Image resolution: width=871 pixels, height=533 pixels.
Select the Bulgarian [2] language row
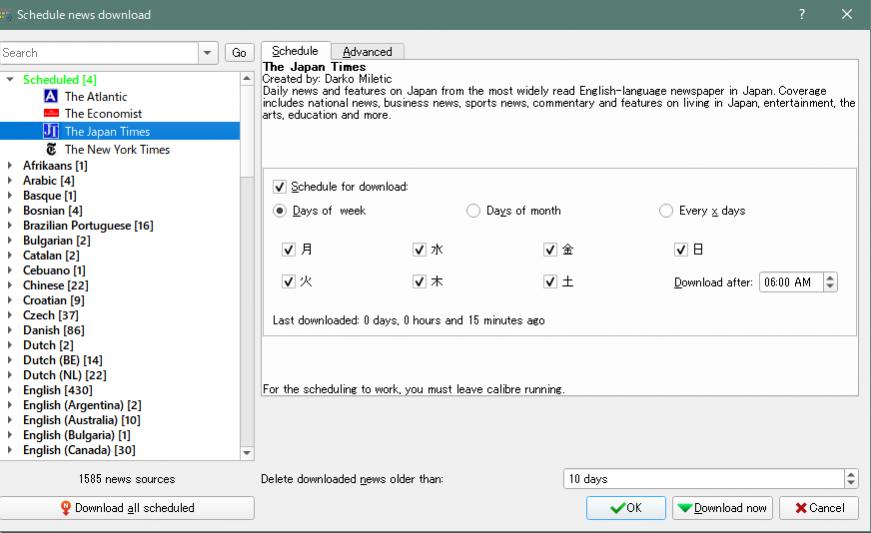57,240
